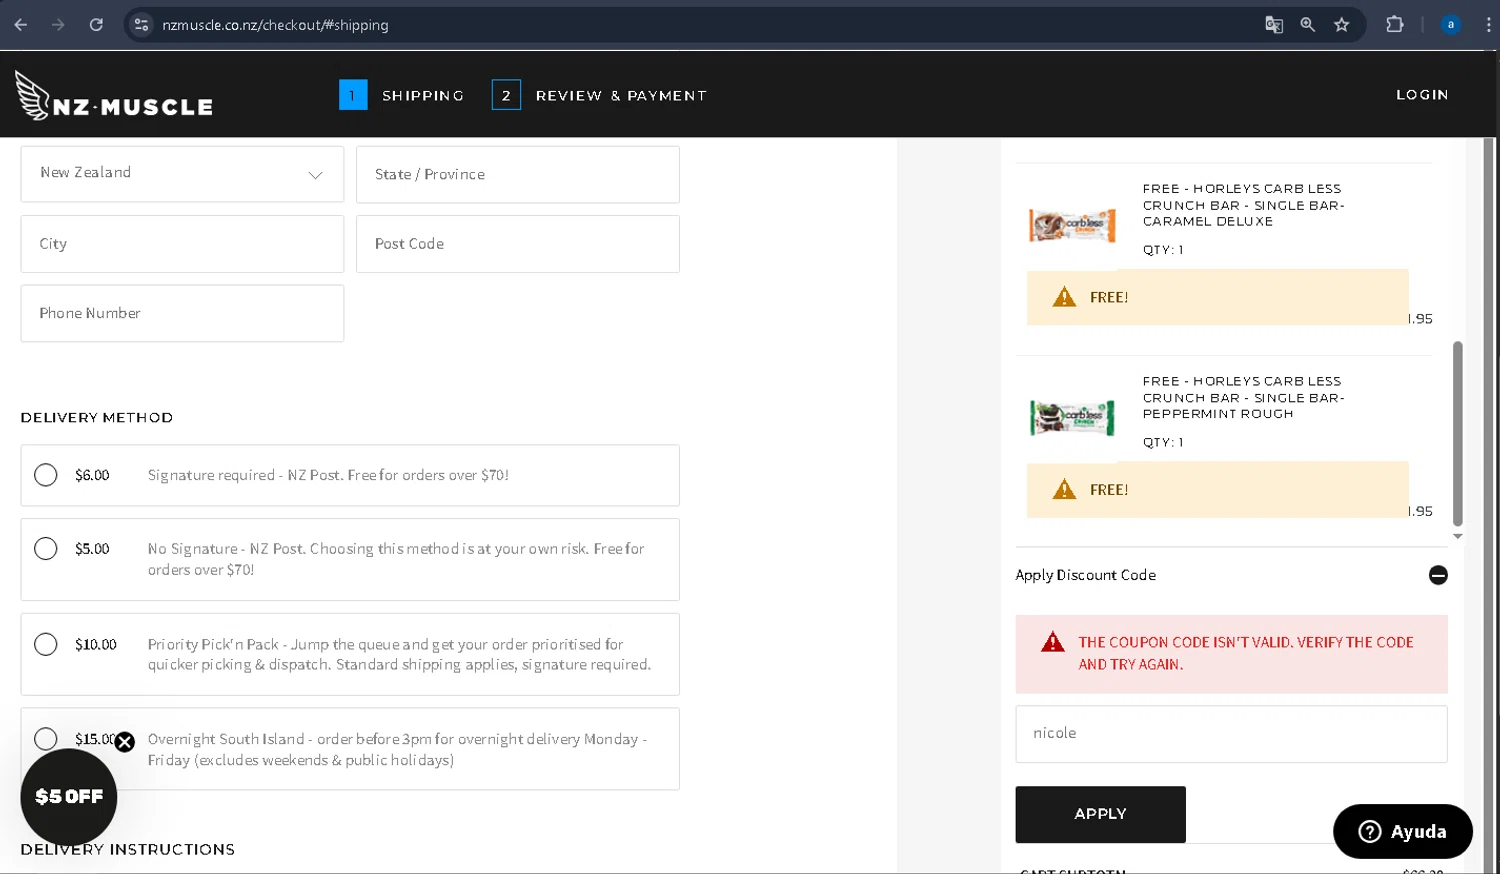
Task: Open the $5 OFF promo bubble
Action: (69, 797)
